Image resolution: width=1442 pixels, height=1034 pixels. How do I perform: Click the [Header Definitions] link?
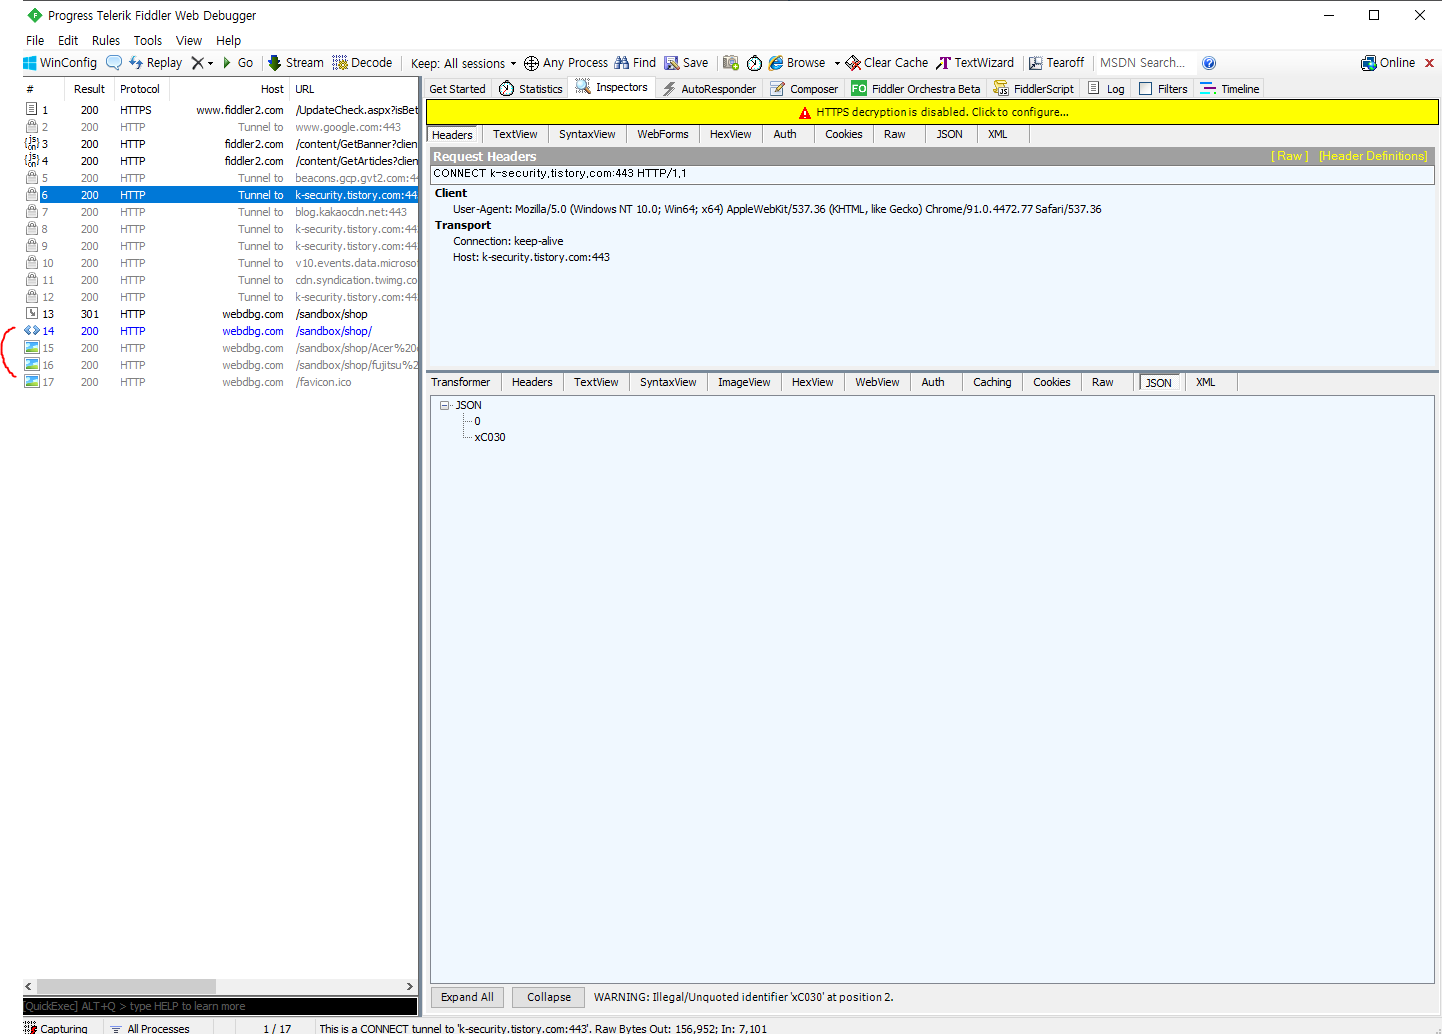[x=1373, y=156]
